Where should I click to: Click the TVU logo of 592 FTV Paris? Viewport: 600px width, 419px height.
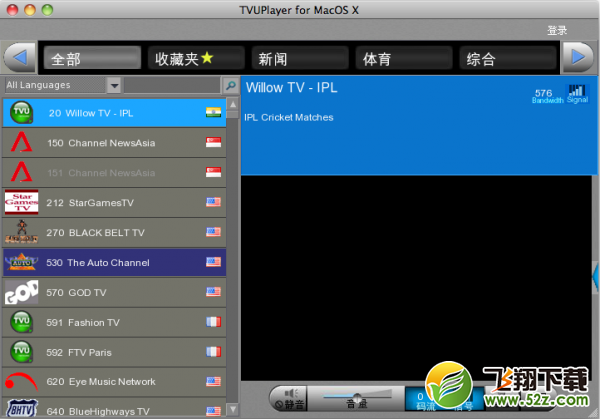click(21, 352)
